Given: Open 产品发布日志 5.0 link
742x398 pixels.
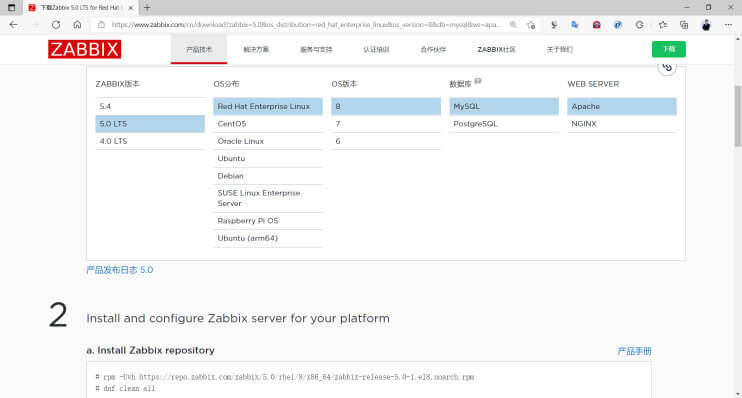Looking at the screenshot, I should (120, 270).
